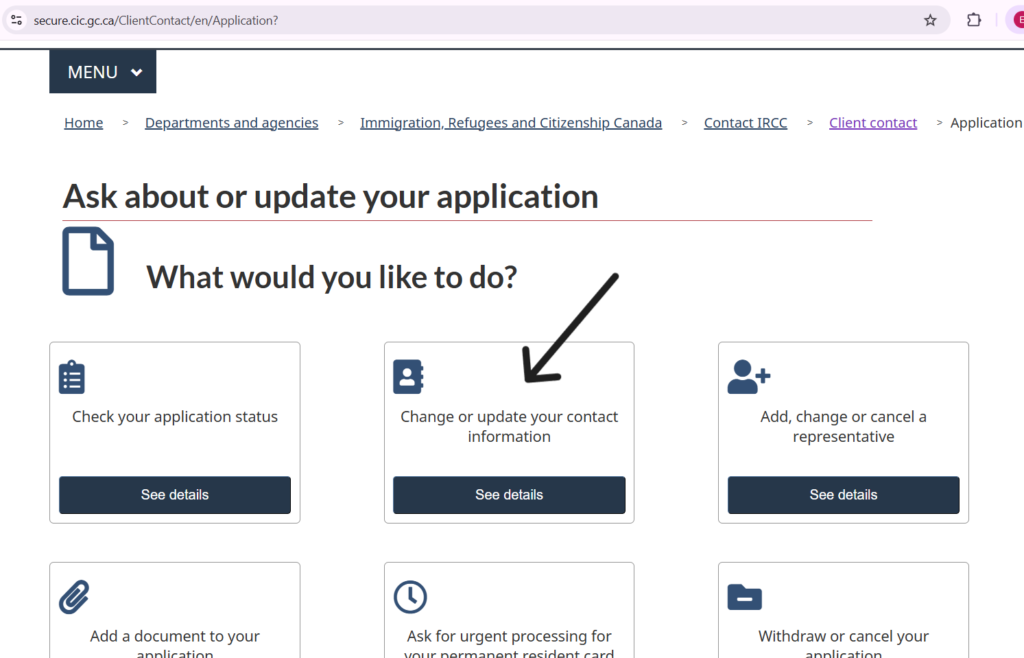Click the folder withdraw application icon
Viewport: 1024px width, 658px height.
pyautogui.click(x=744, y=597)
